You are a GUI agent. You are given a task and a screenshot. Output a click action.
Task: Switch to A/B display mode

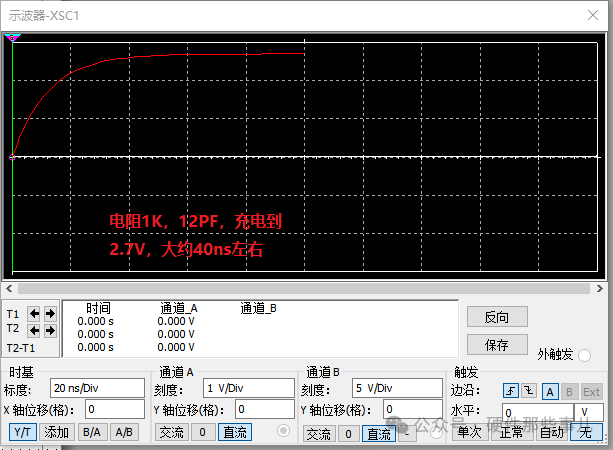[124, 432]
